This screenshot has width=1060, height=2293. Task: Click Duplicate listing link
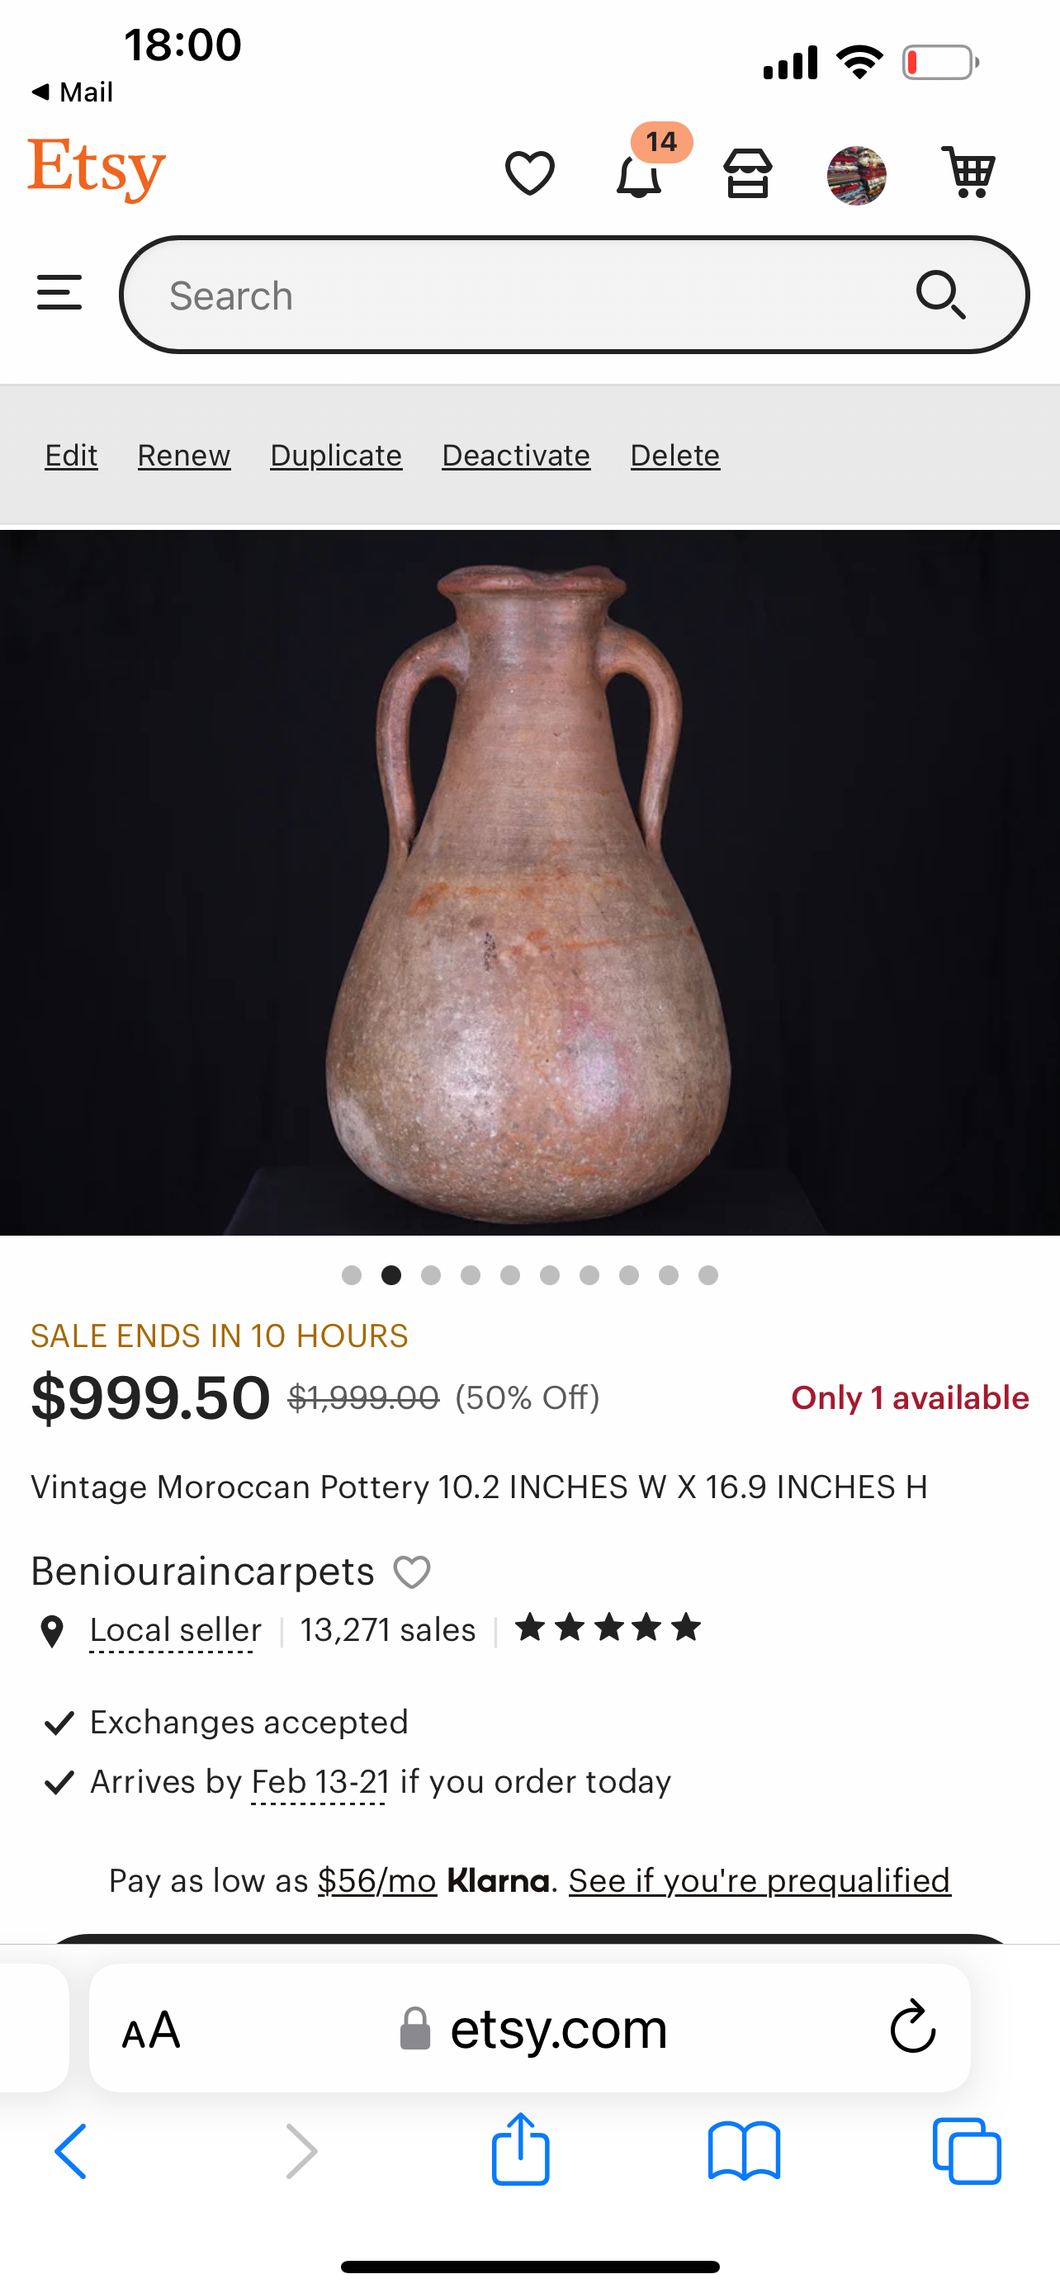[x=336, y=456]
